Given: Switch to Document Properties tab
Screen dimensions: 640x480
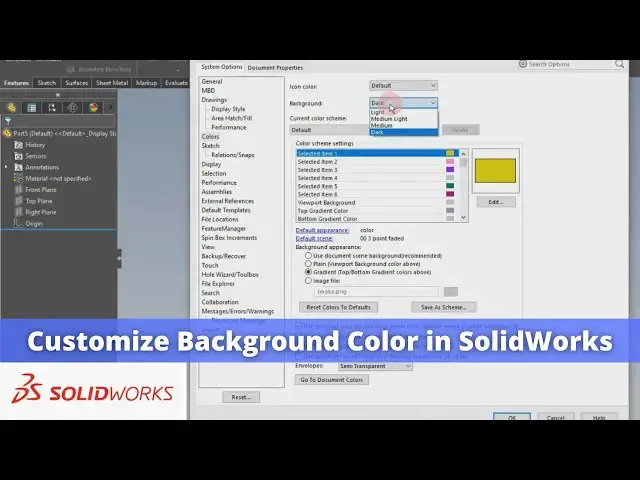Looking at the screenshot, I should coord(275,68).
